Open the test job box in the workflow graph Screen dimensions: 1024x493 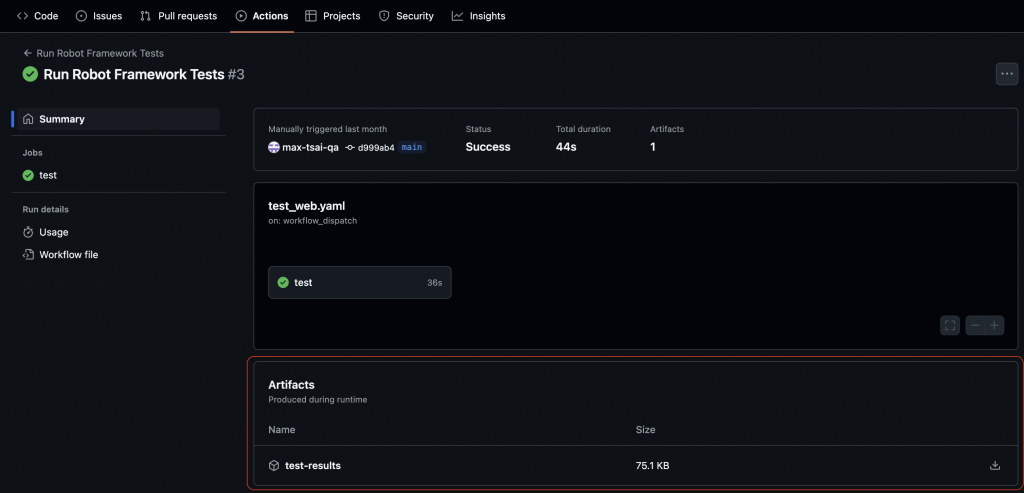click(x=359, y=283)
